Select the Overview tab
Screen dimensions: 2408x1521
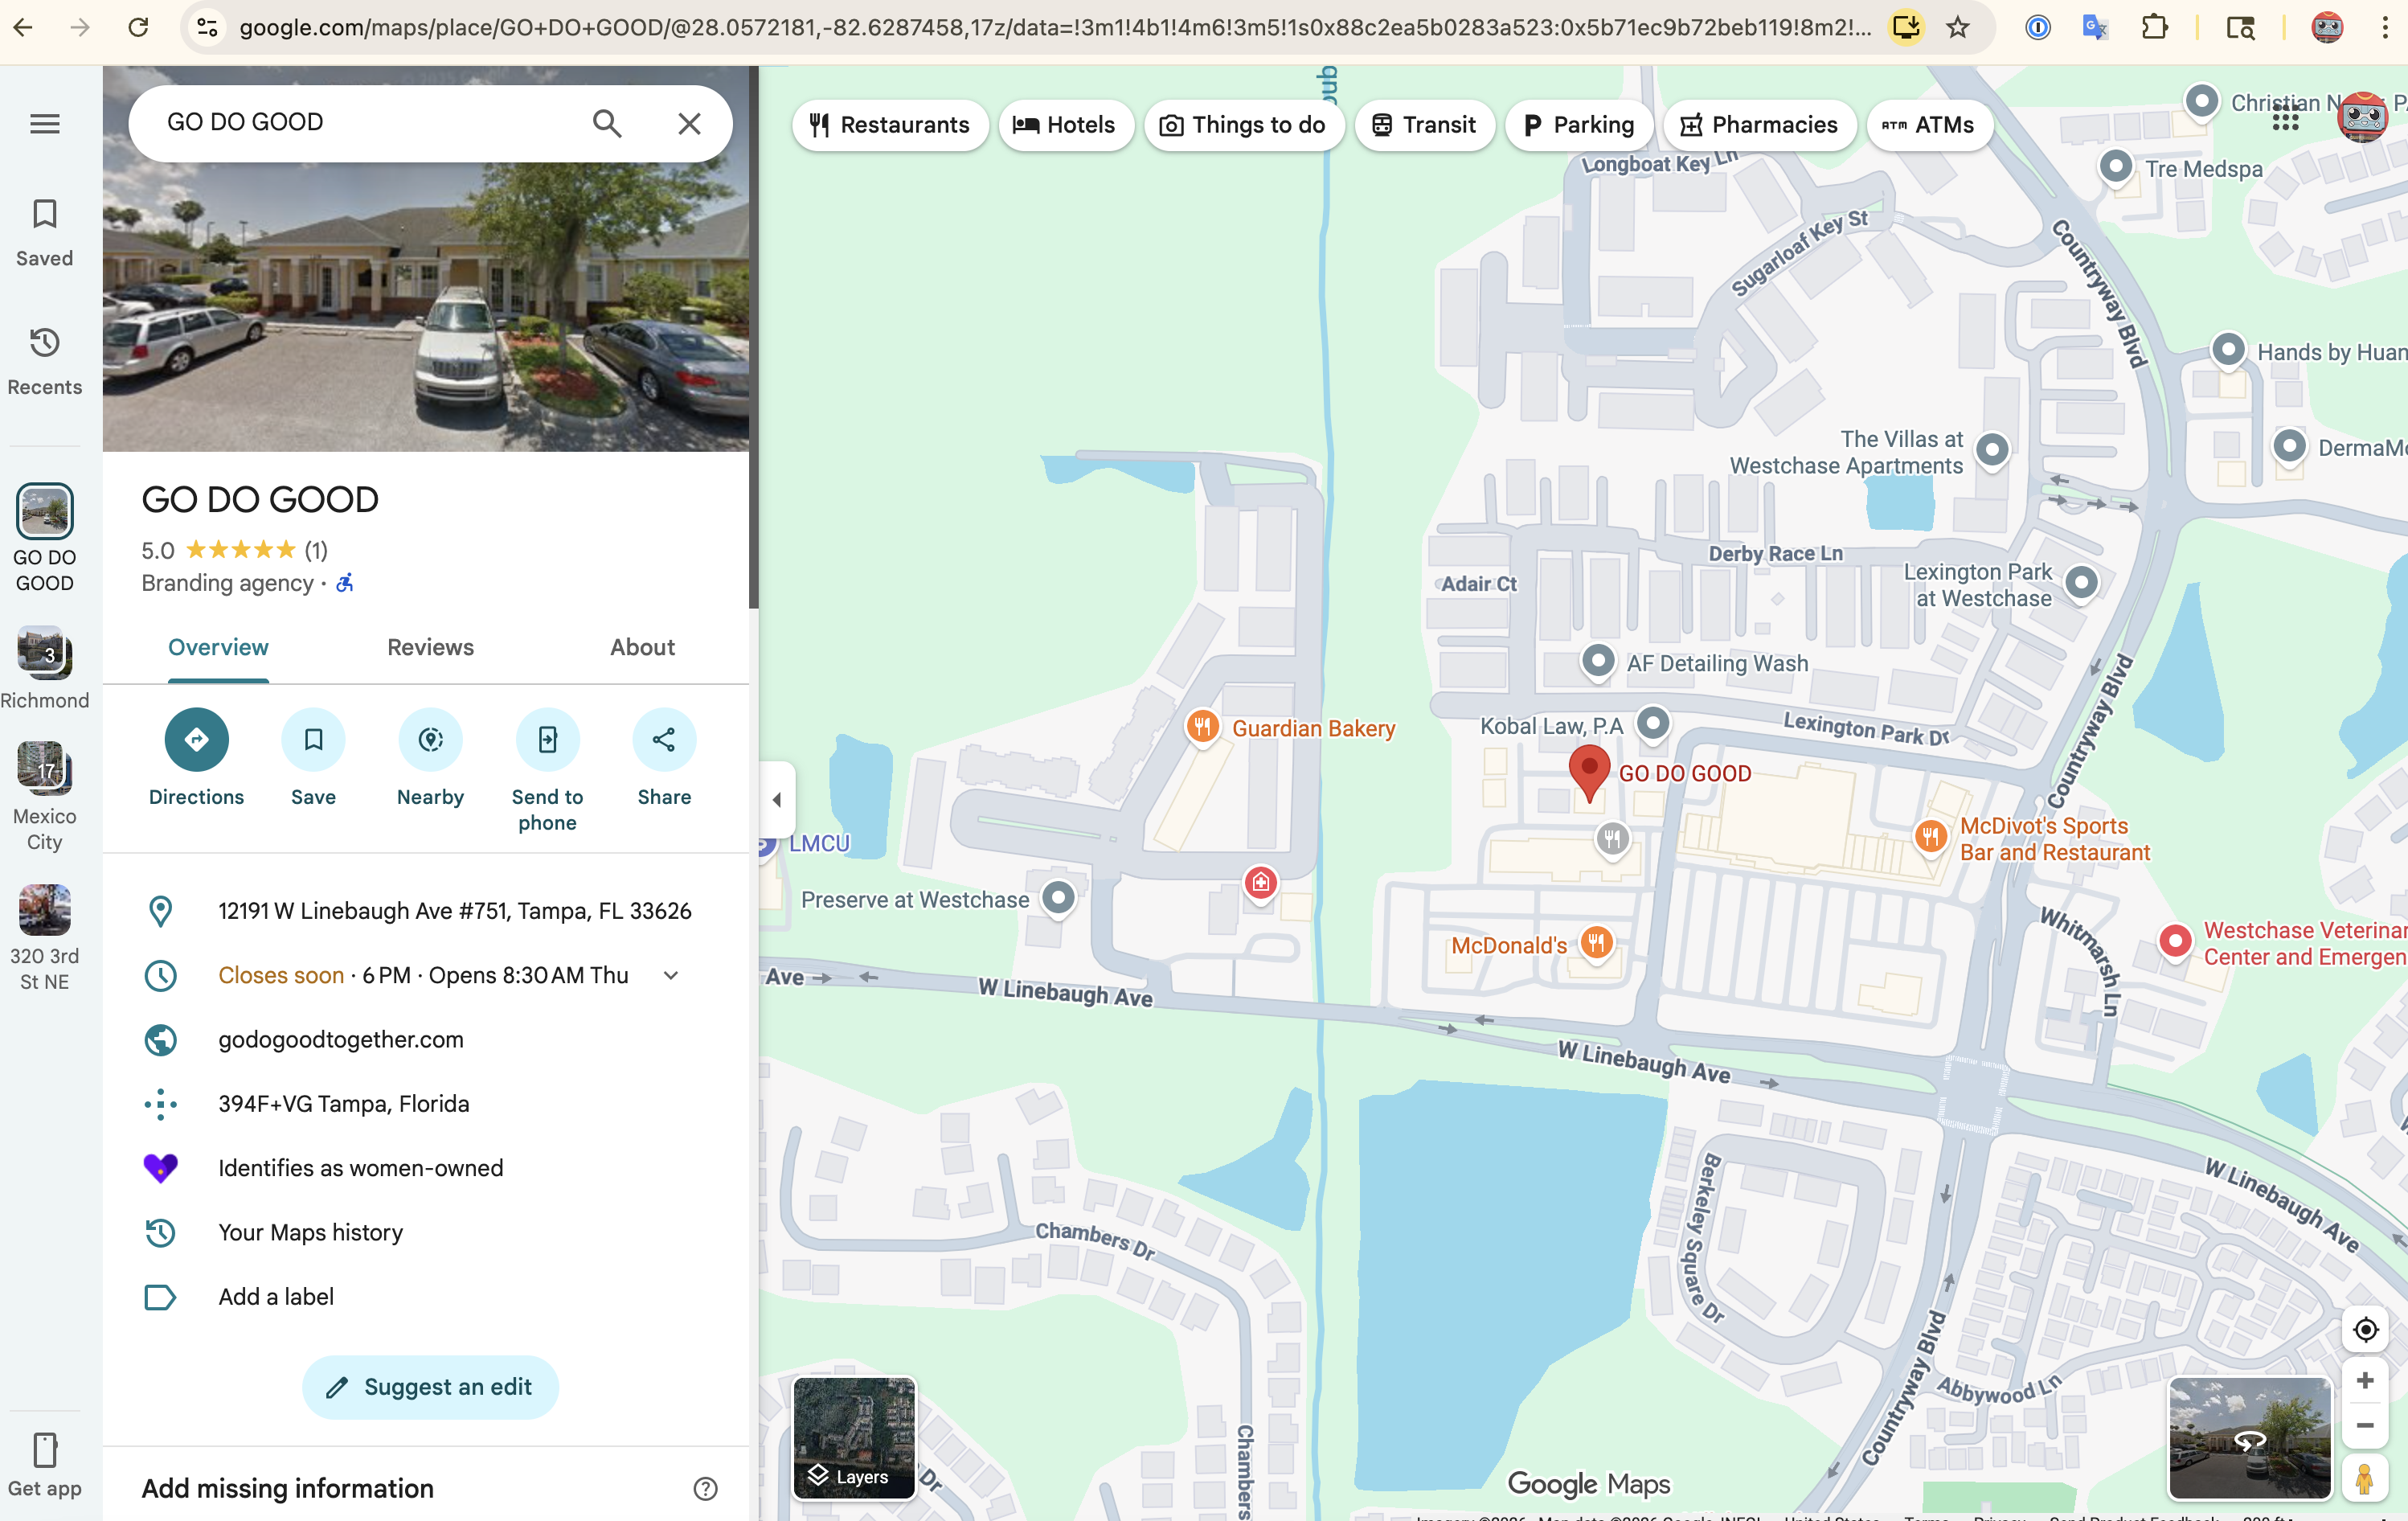[x=218, y=647]
